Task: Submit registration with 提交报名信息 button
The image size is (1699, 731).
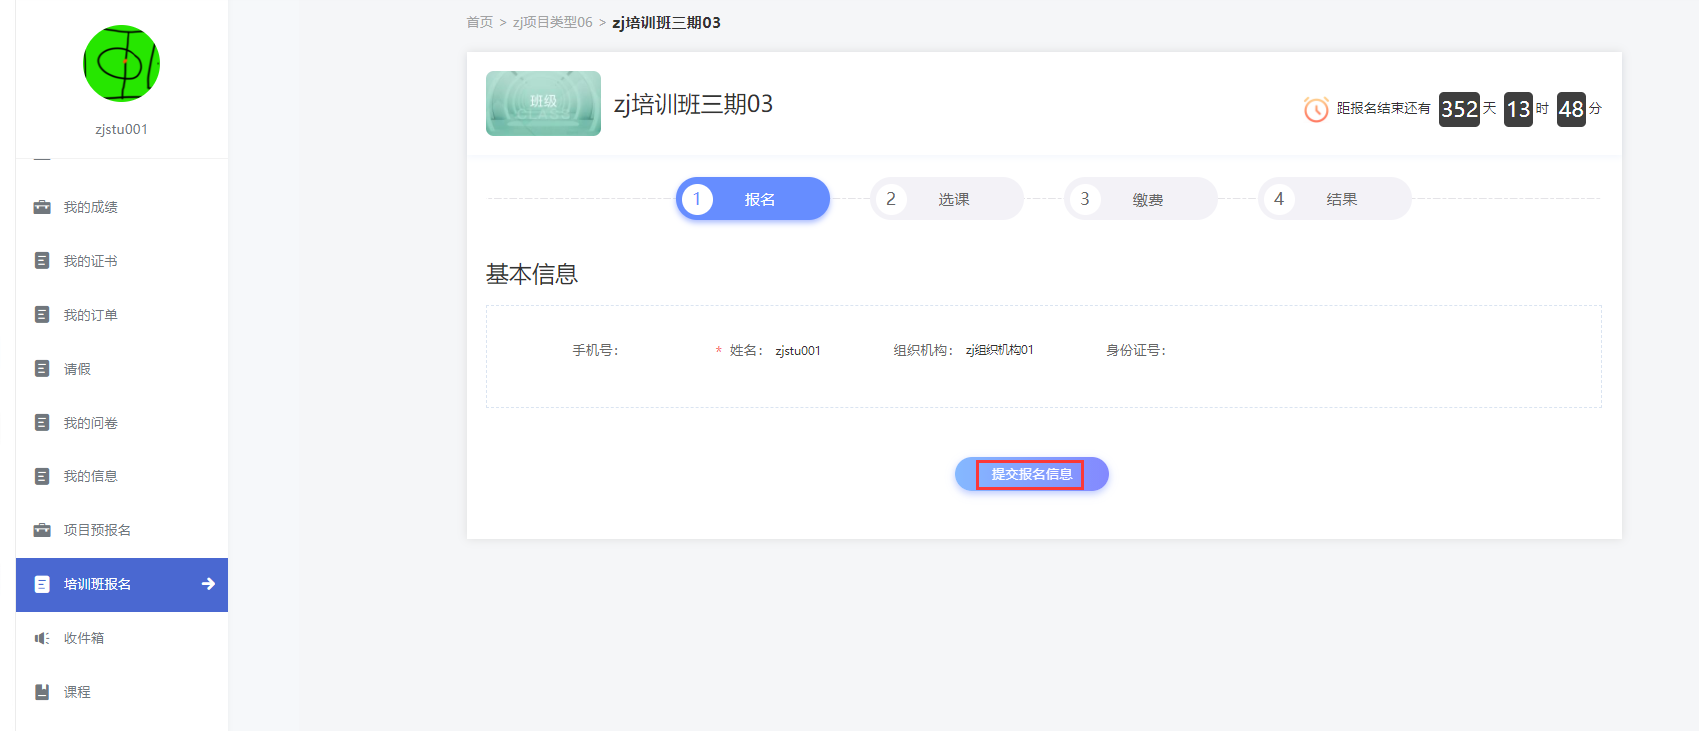Action: tap(1032, 474)
